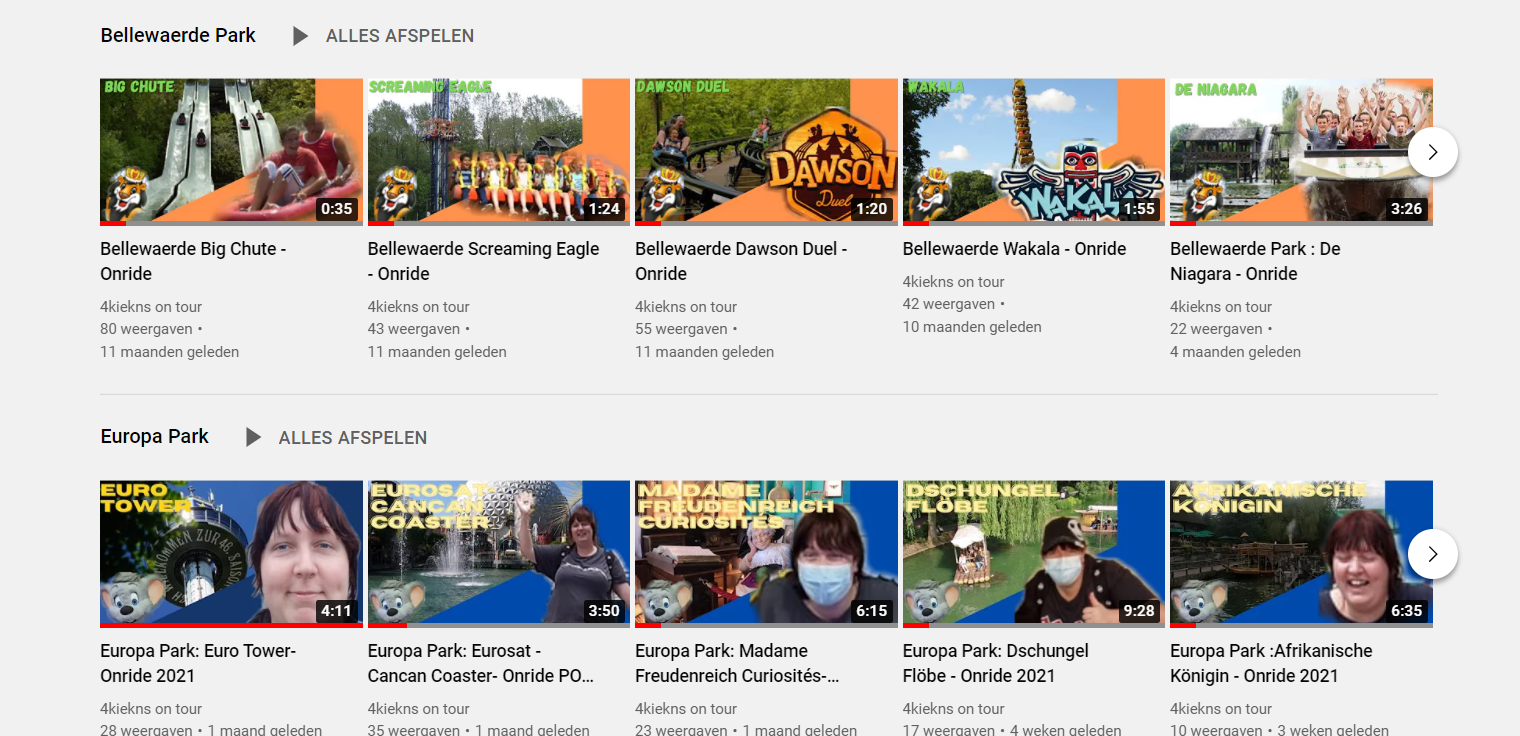Screen dimensions: 1520x736
Task: Click title 'Europa Park :Afrikanische Königin - Onride 2021'
Action: (1271, 663)
